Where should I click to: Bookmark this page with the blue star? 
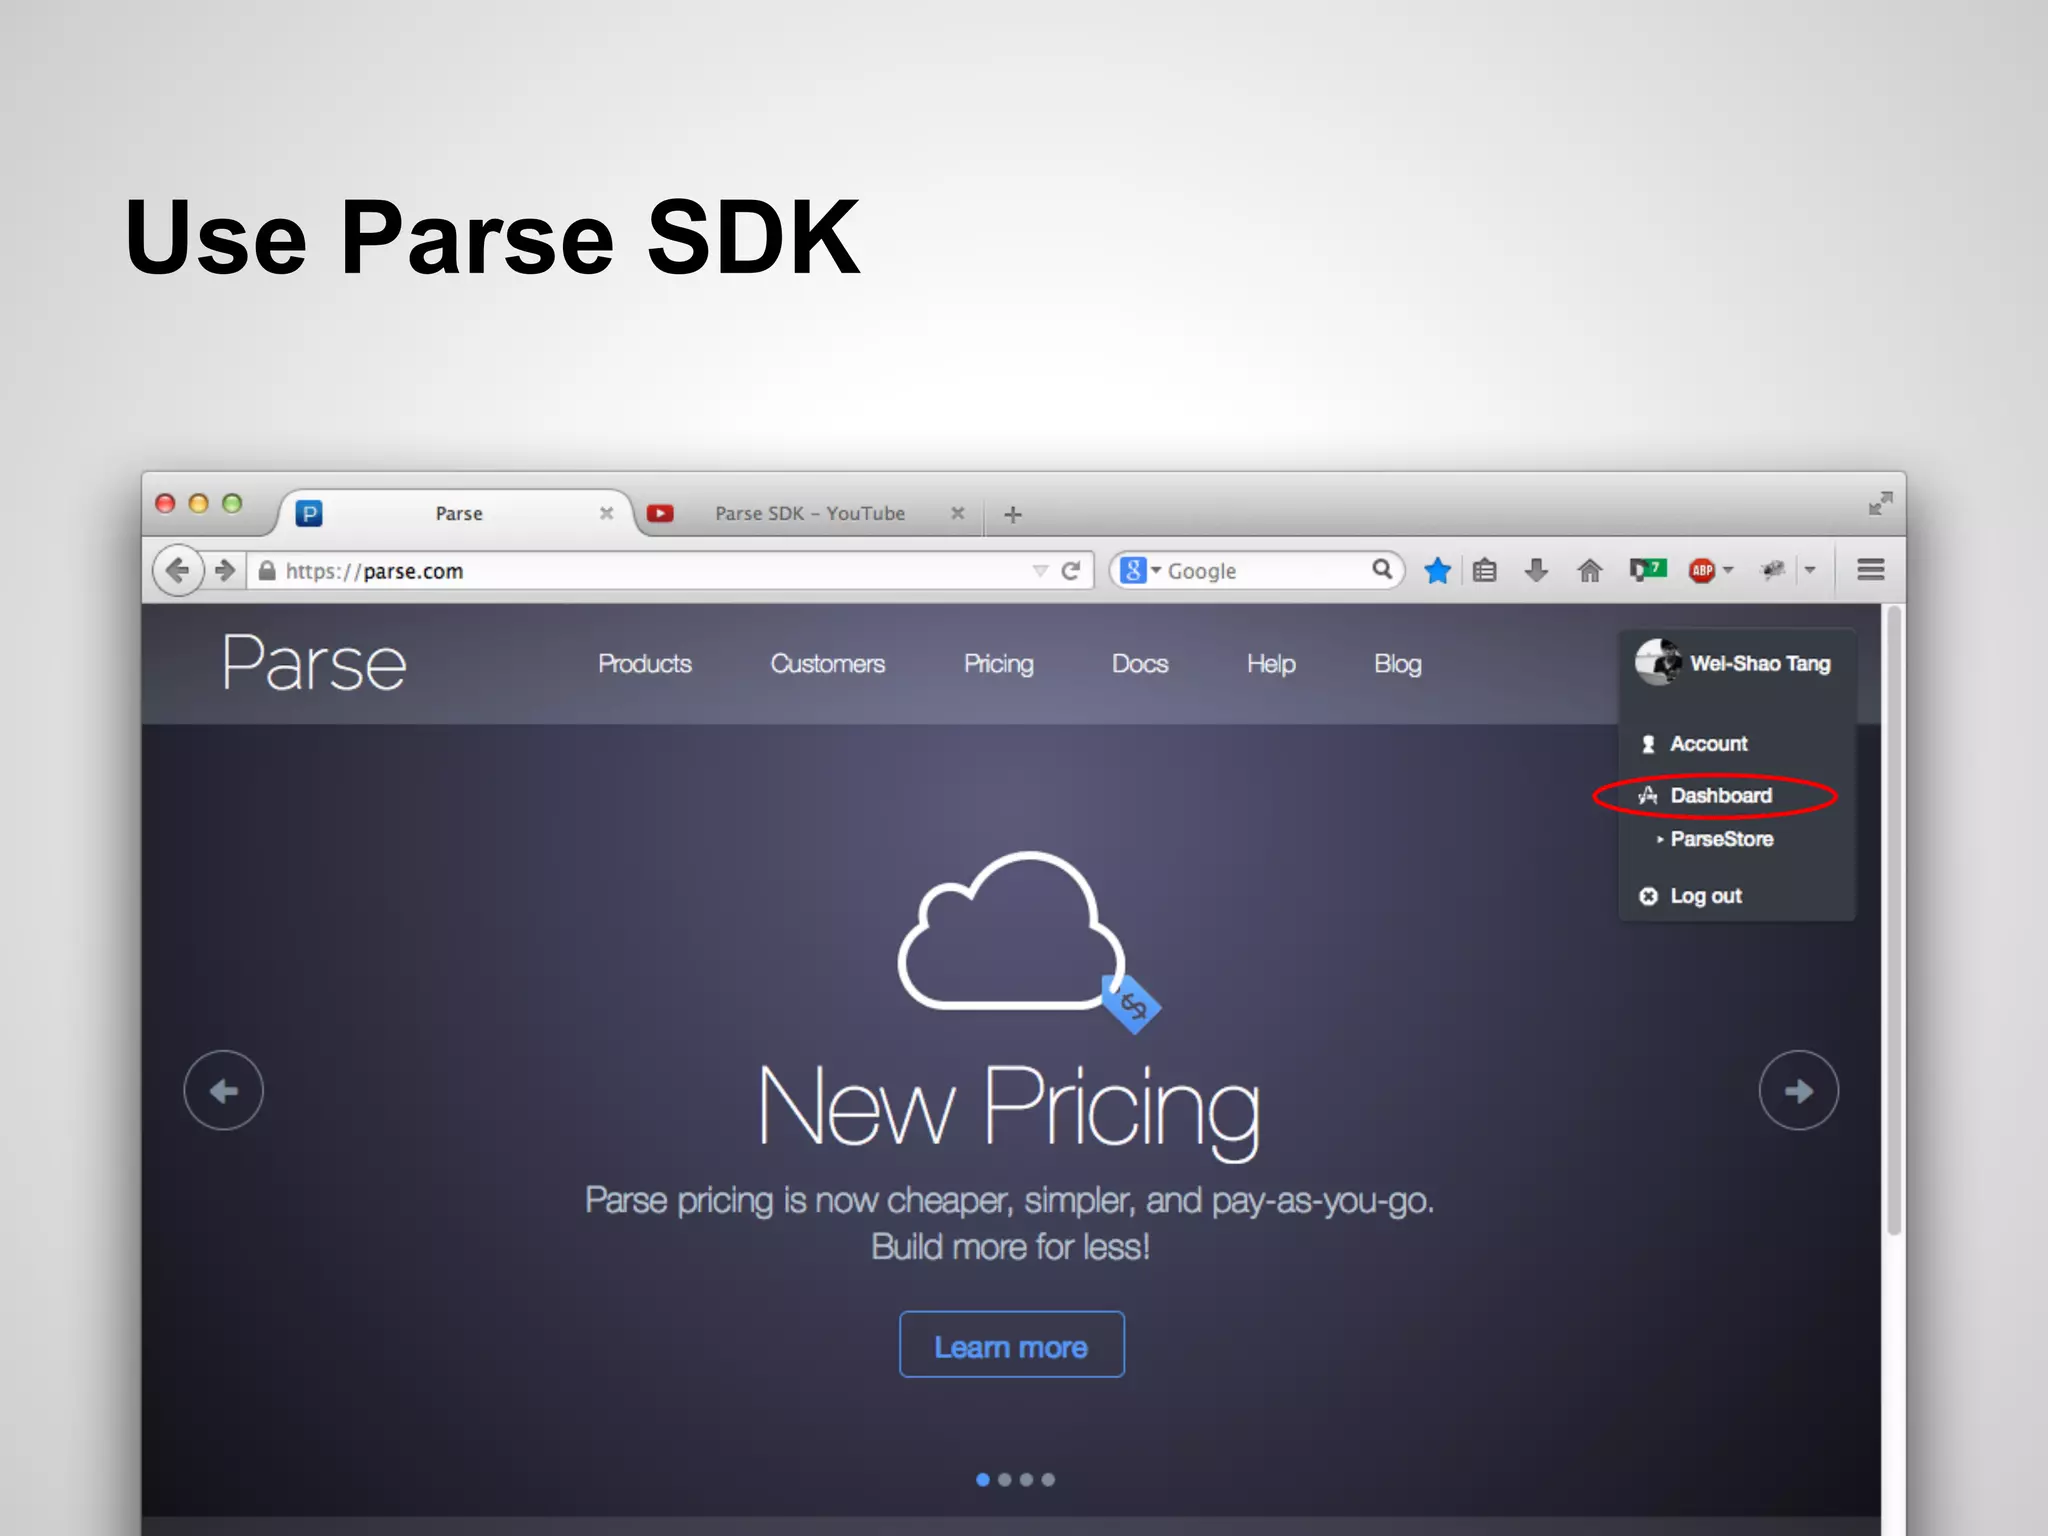(x=1437, y=570)
